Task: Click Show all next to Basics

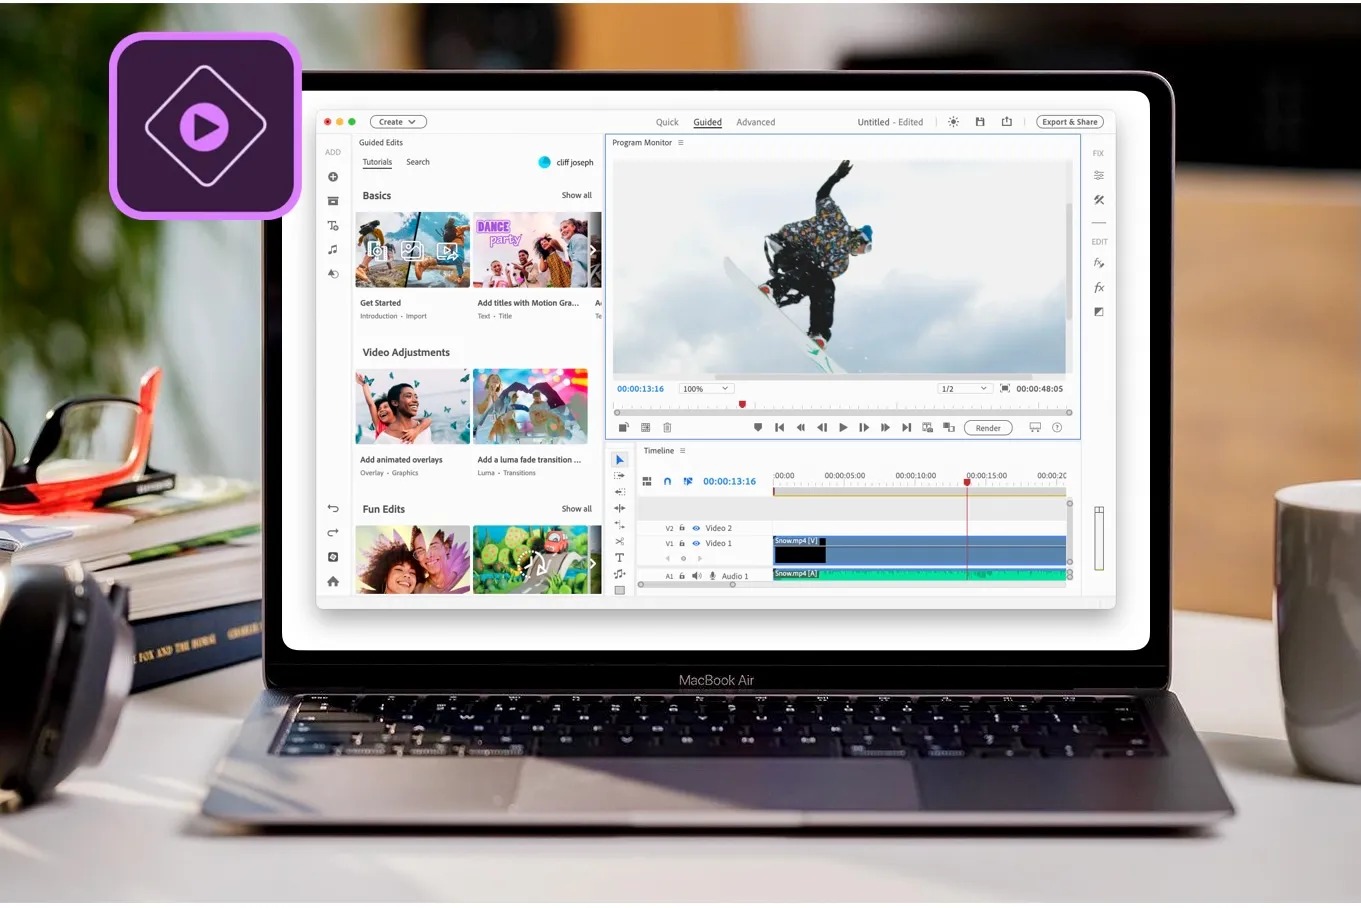Action: click(577, 196)
